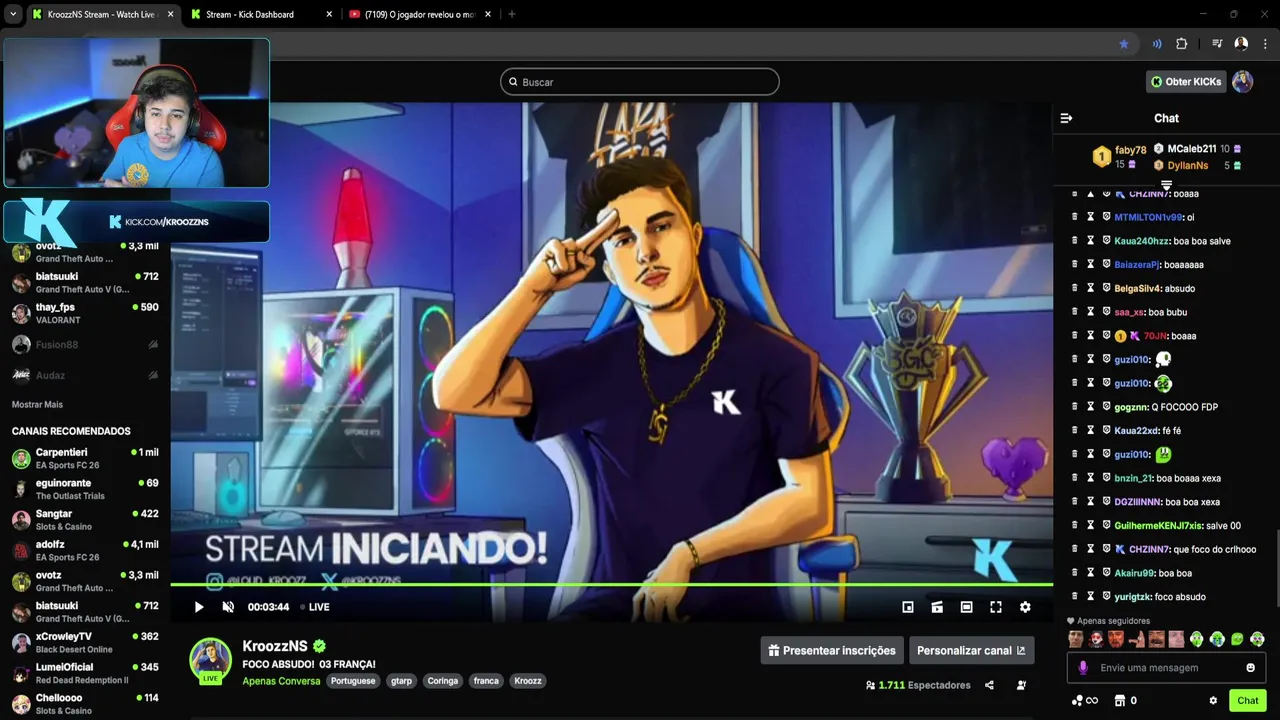Open browser profile icon in toolbar

1241,44
